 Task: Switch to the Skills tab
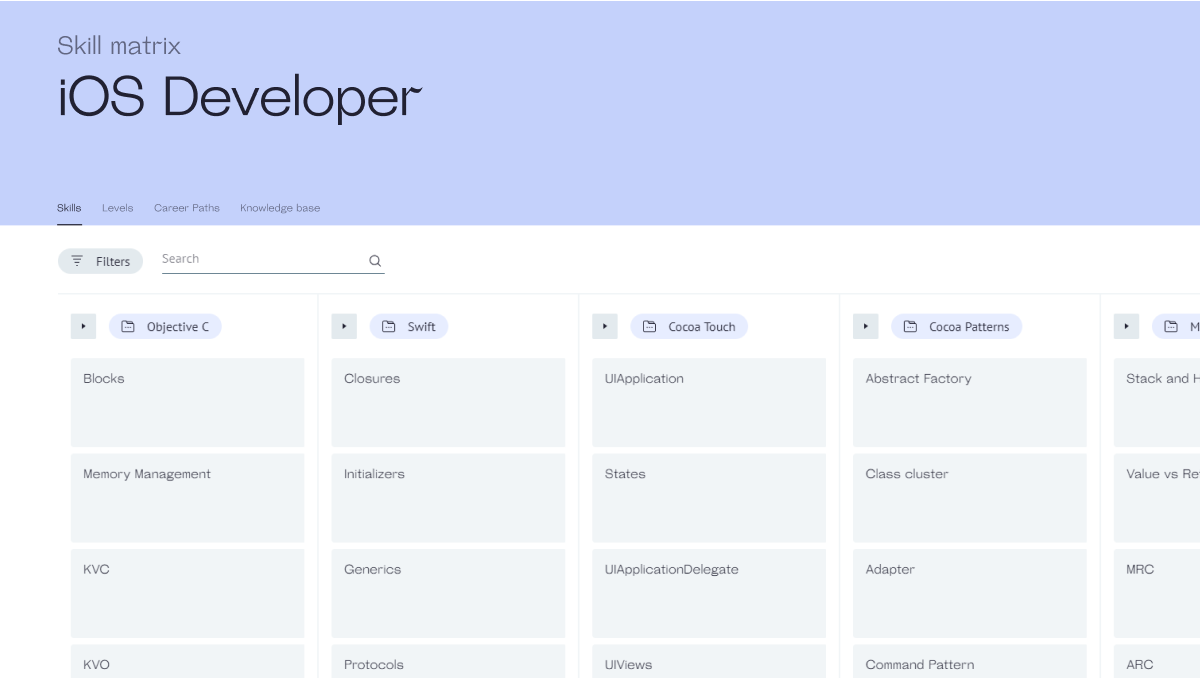(69, 208)
